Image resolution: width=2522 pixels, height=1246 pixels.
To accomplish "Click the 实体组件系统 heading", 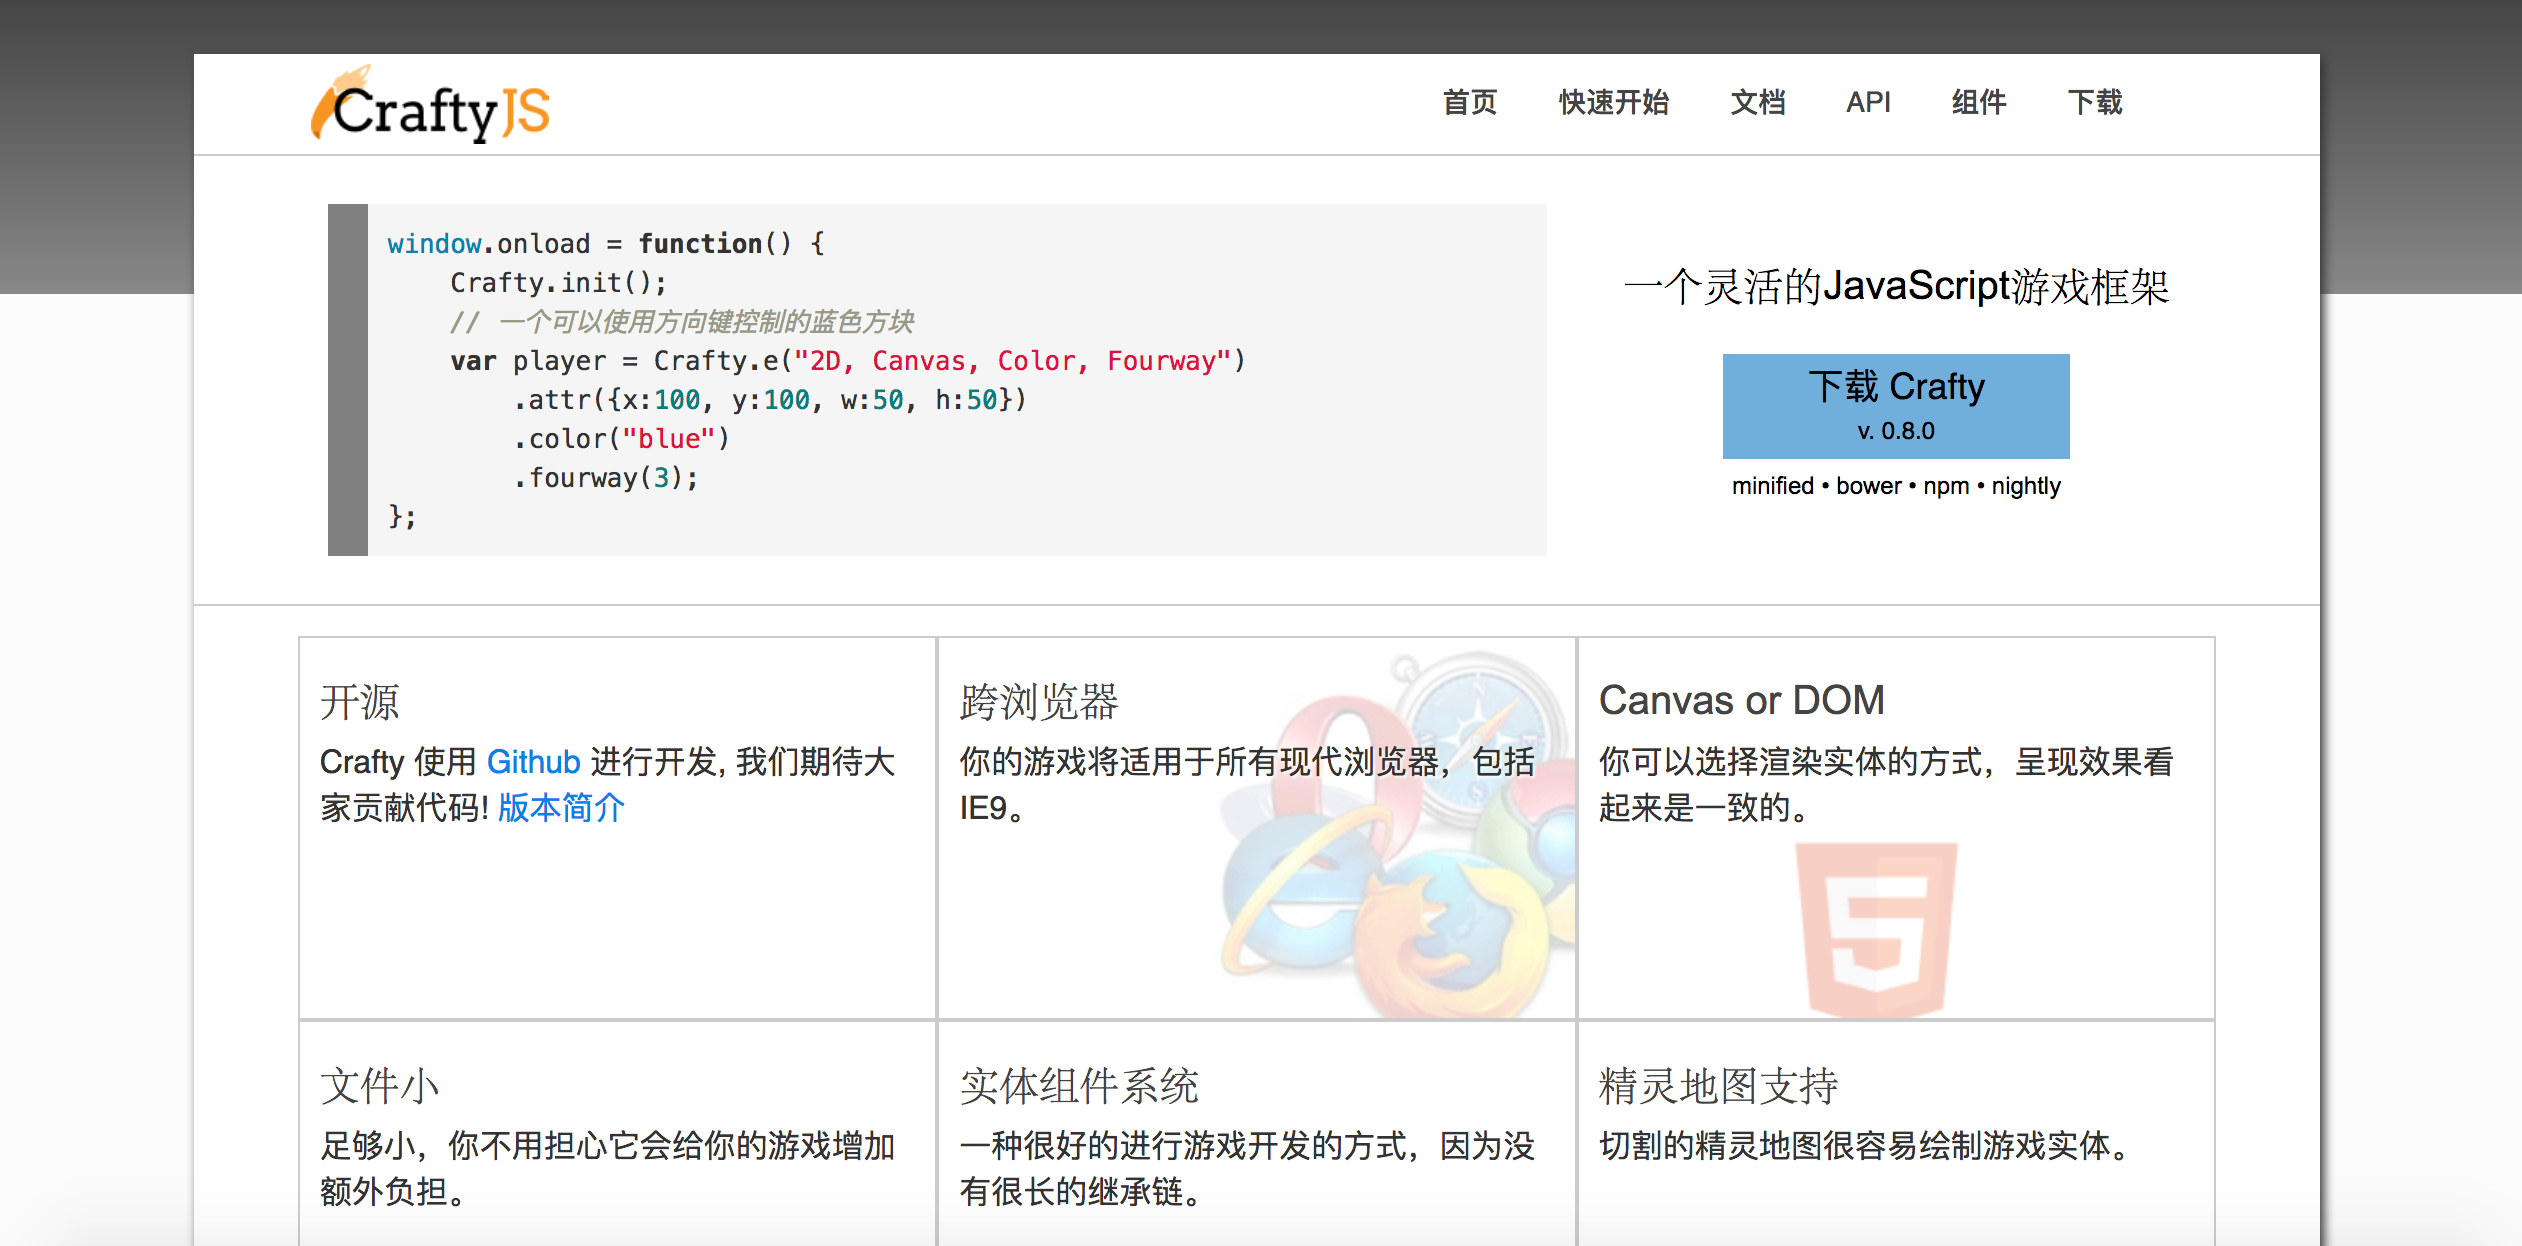I will click(1079, 1085).
